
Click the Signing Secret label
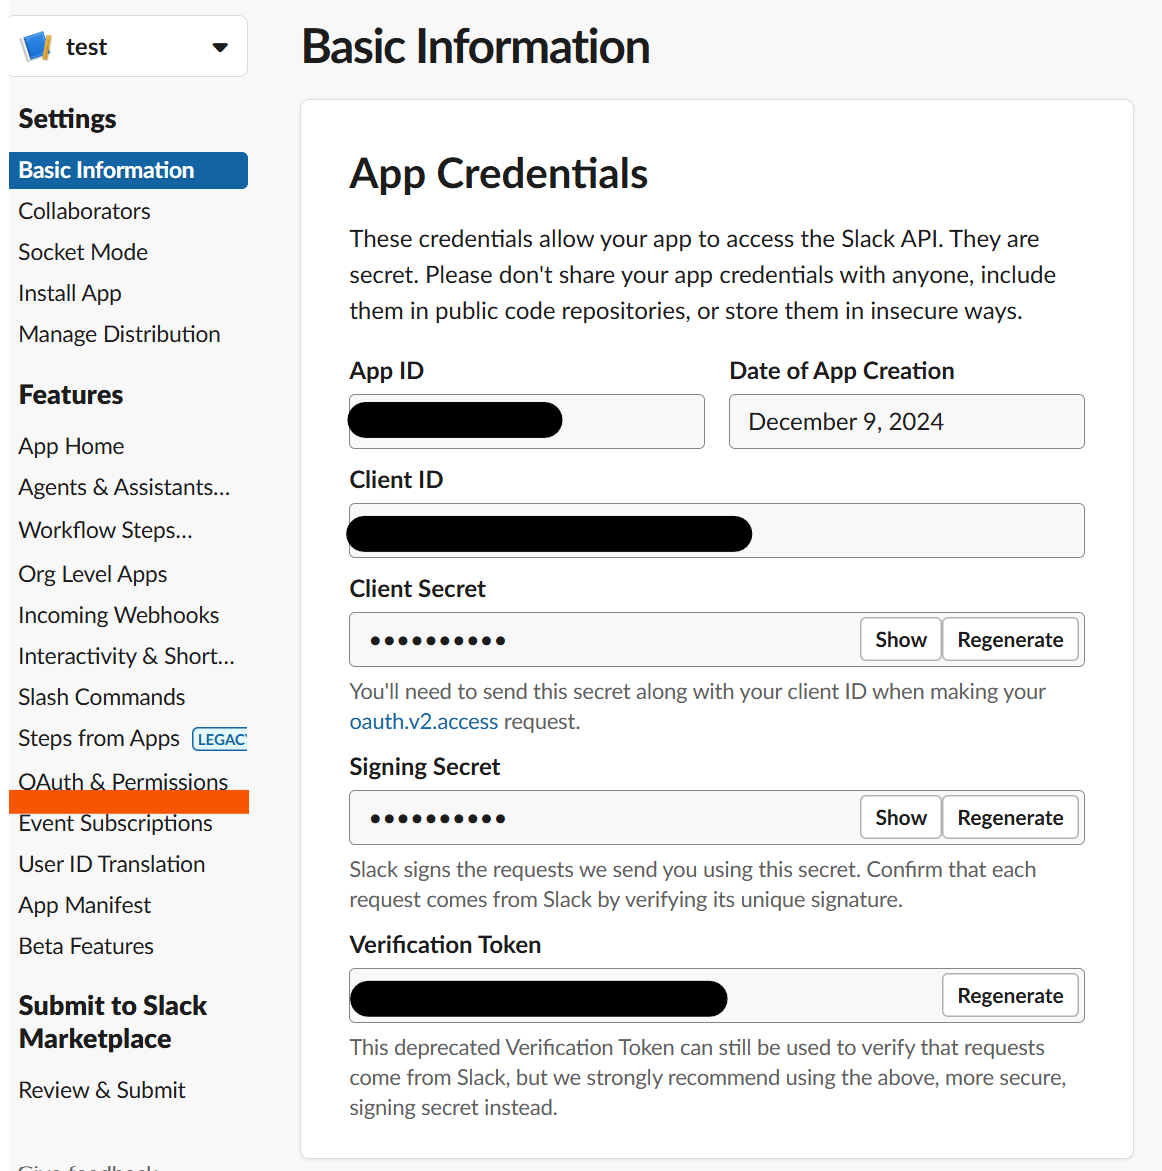pyautogui.click(x=424, y=766)
